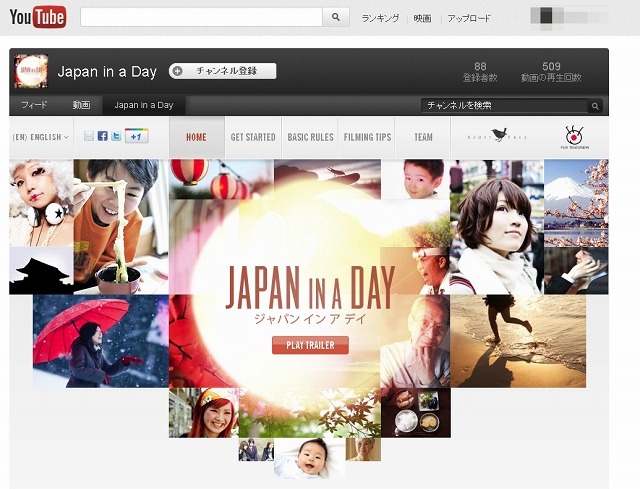Click the PLAY TRAILER button

pos(310,345)
